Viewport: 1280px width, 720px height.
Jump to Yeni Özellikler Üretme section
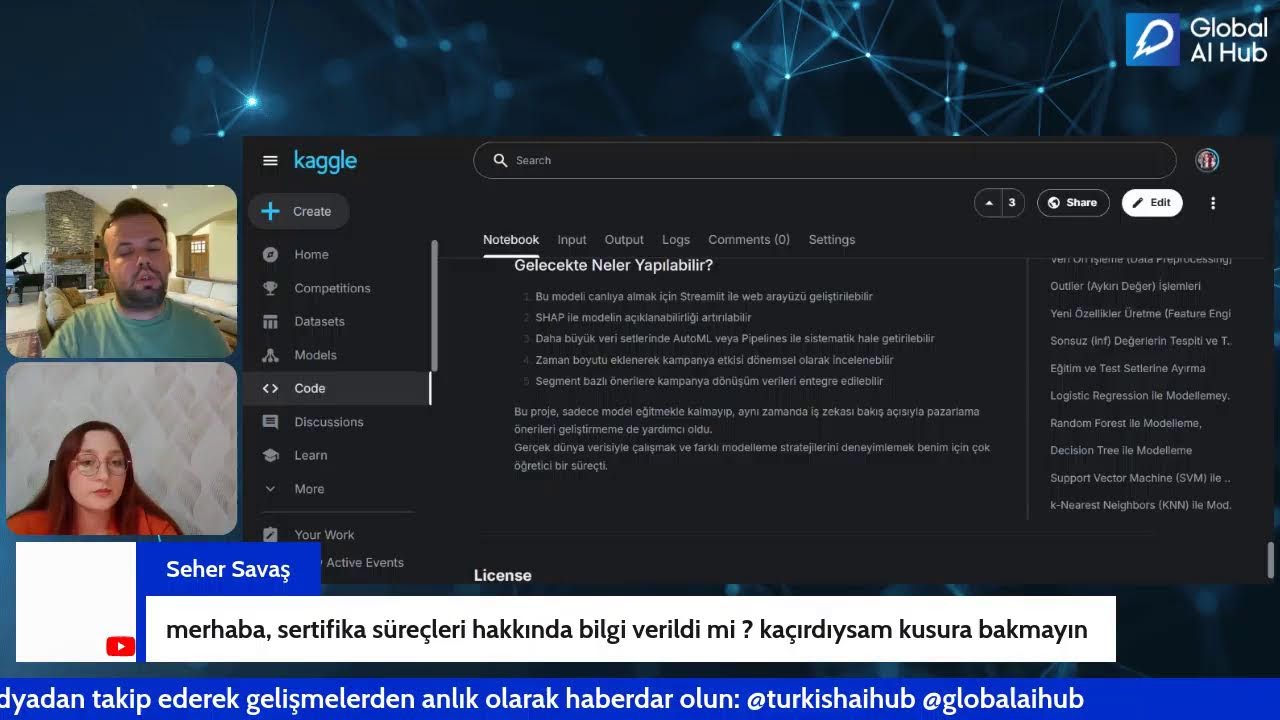1140,314
